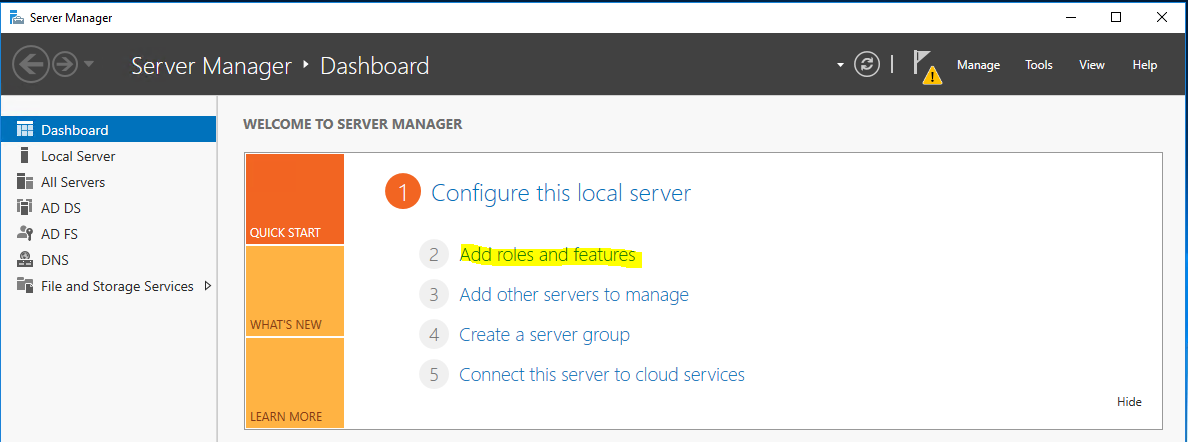
Task: Select the LEARN MORE tile
Action: (295, 383)
